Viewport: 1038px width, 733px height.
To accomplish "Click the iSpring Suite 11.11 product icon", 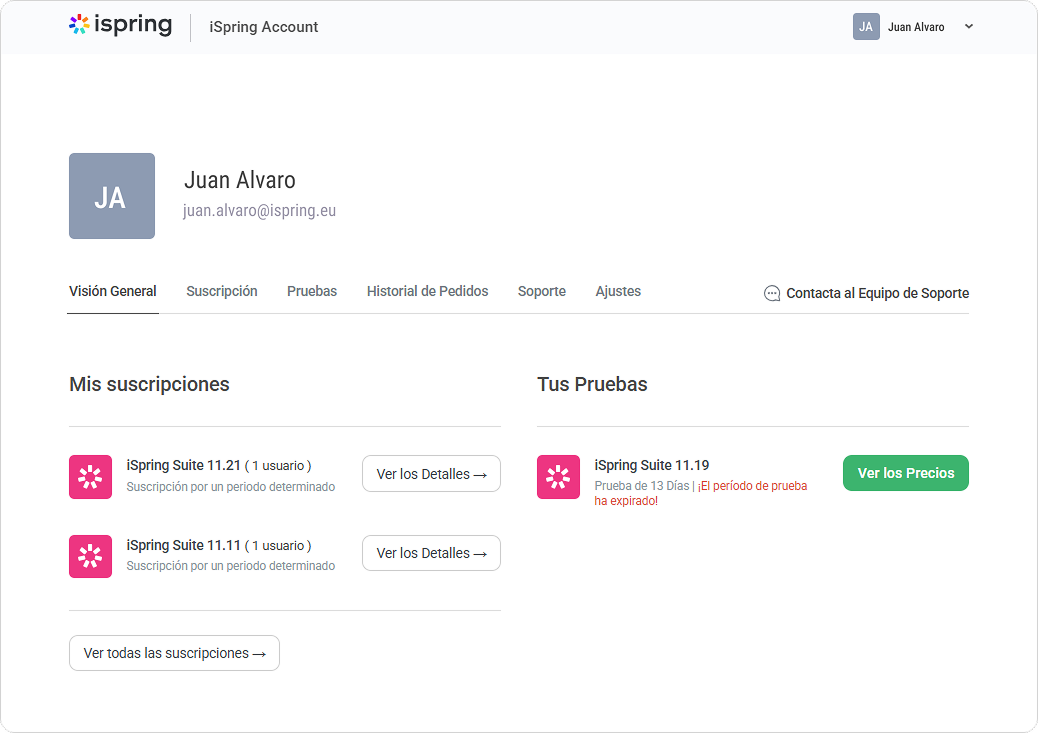I will [91, 556].
